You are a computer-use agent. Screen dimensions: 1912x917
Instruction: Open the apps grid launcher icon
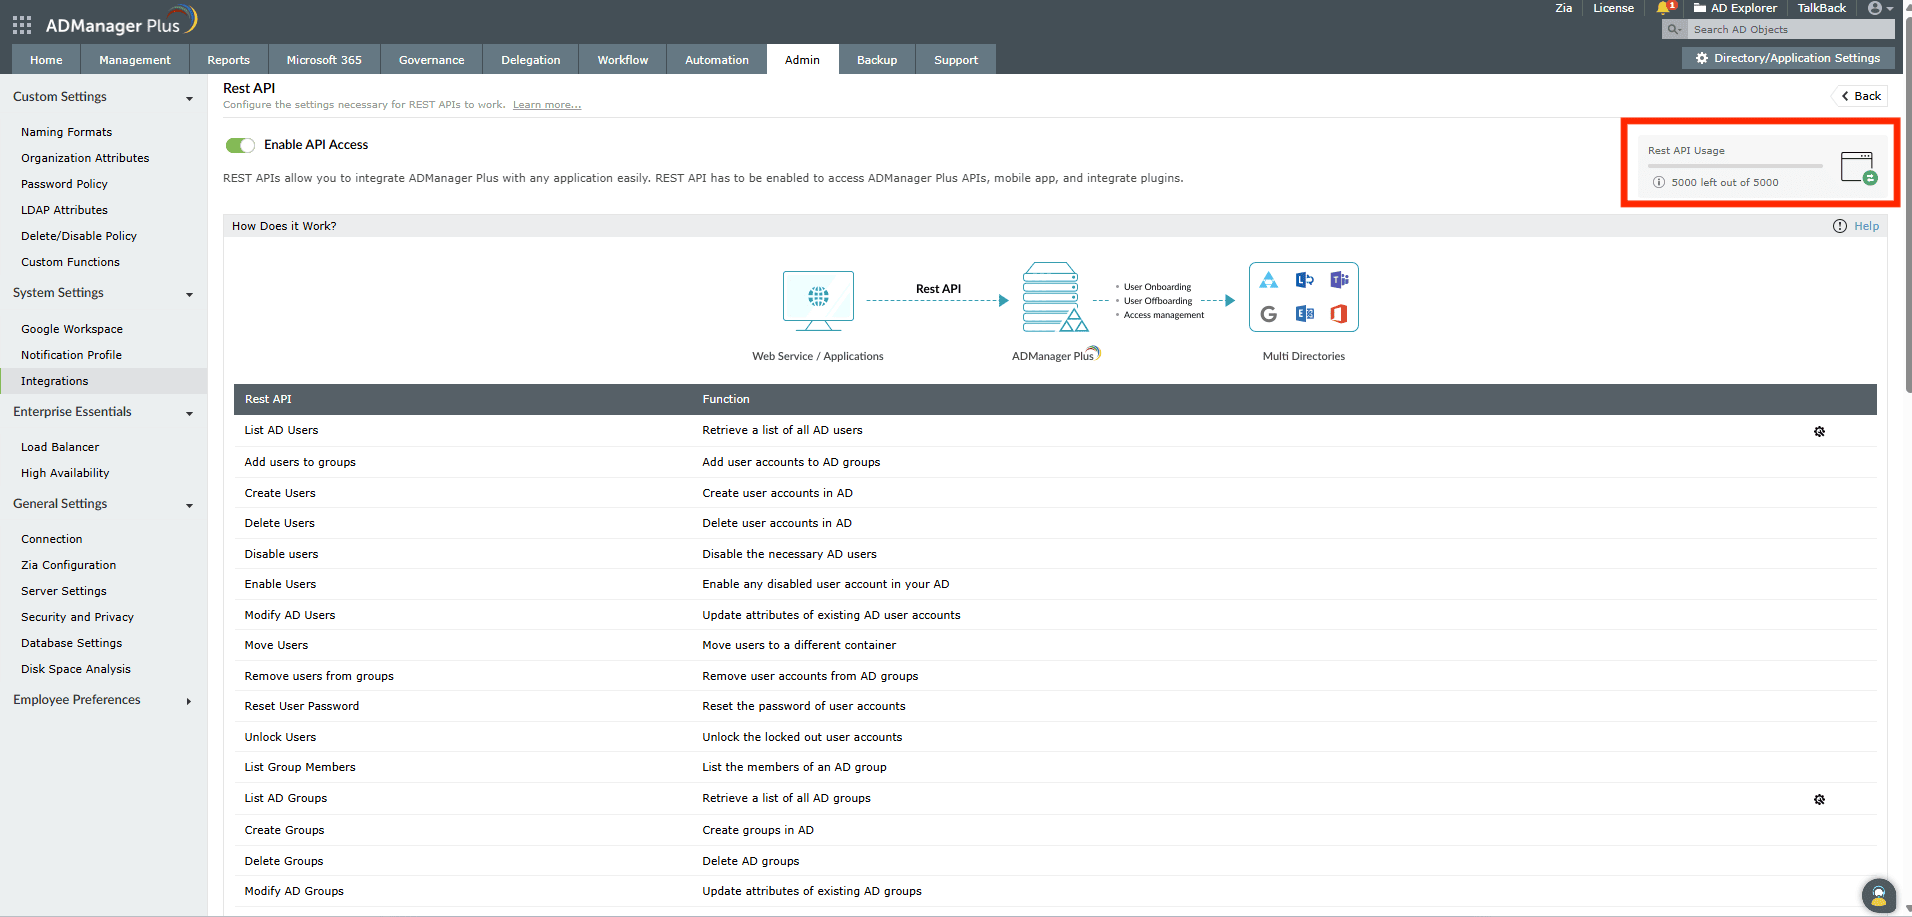pos(22,25)
